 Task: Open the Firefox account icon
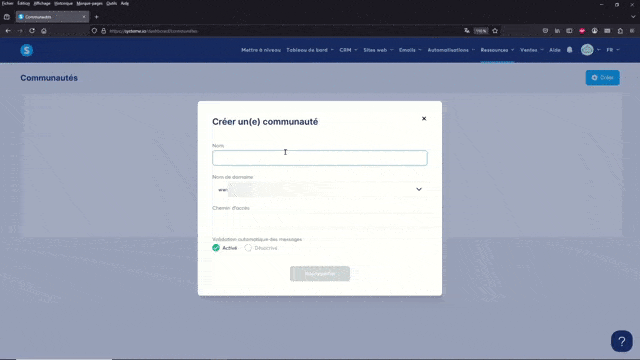[x=595, y=31]
